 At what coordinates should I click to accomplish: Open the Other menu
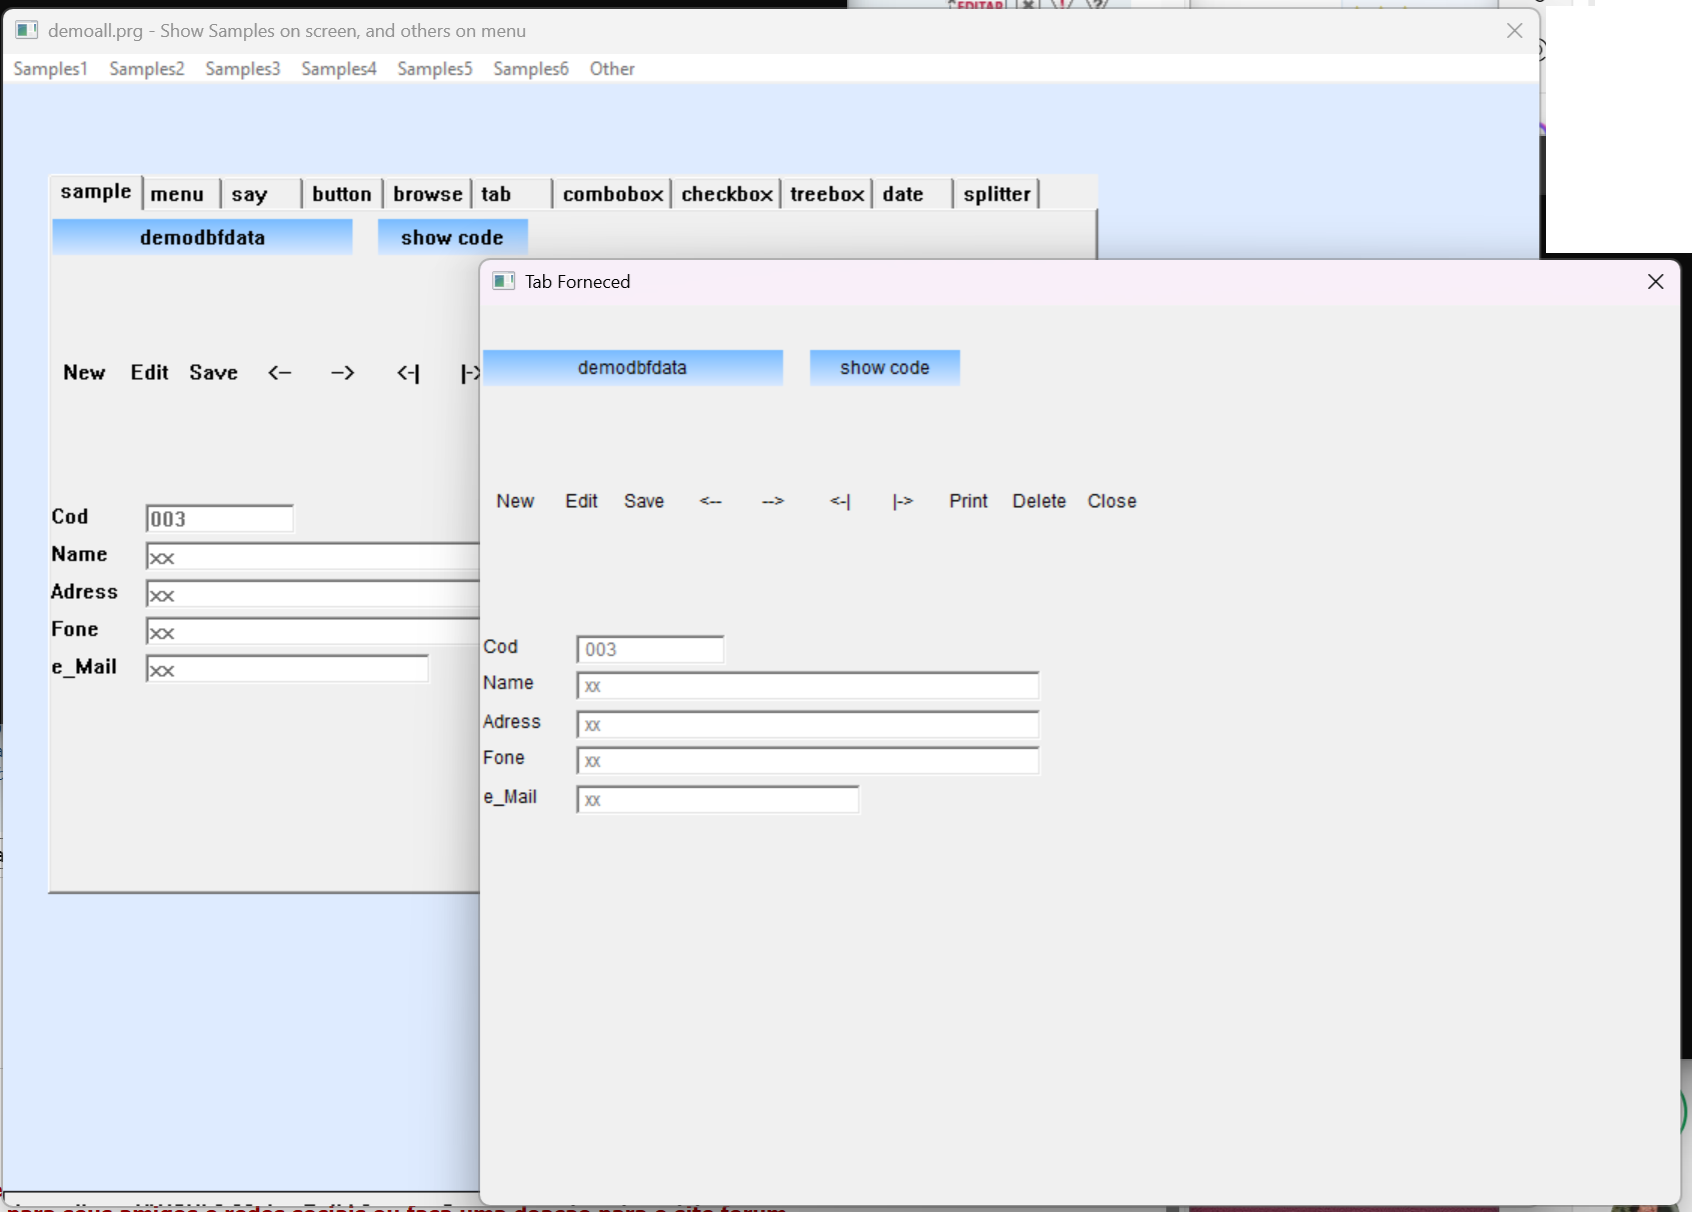click(611, 69)
